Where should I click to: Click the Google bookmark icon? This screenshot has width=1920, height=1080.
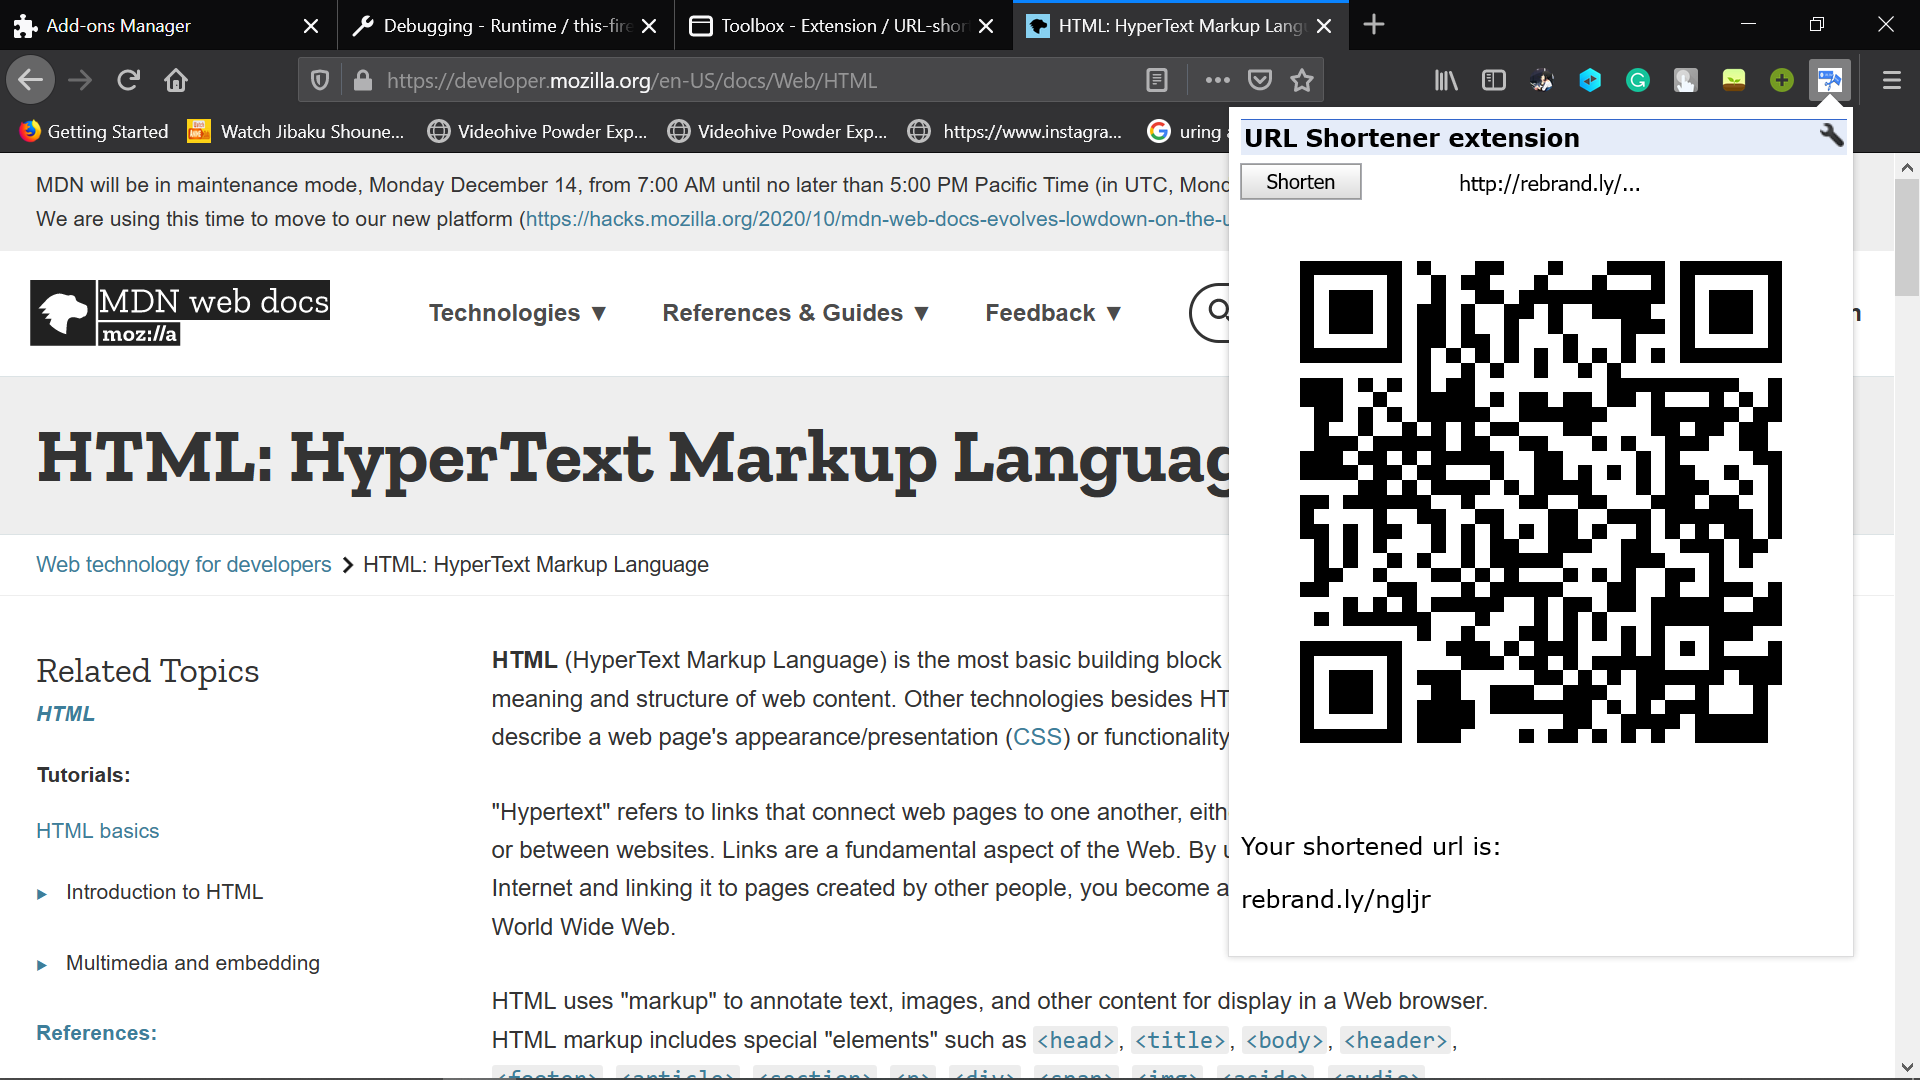tap(1159, 131)
